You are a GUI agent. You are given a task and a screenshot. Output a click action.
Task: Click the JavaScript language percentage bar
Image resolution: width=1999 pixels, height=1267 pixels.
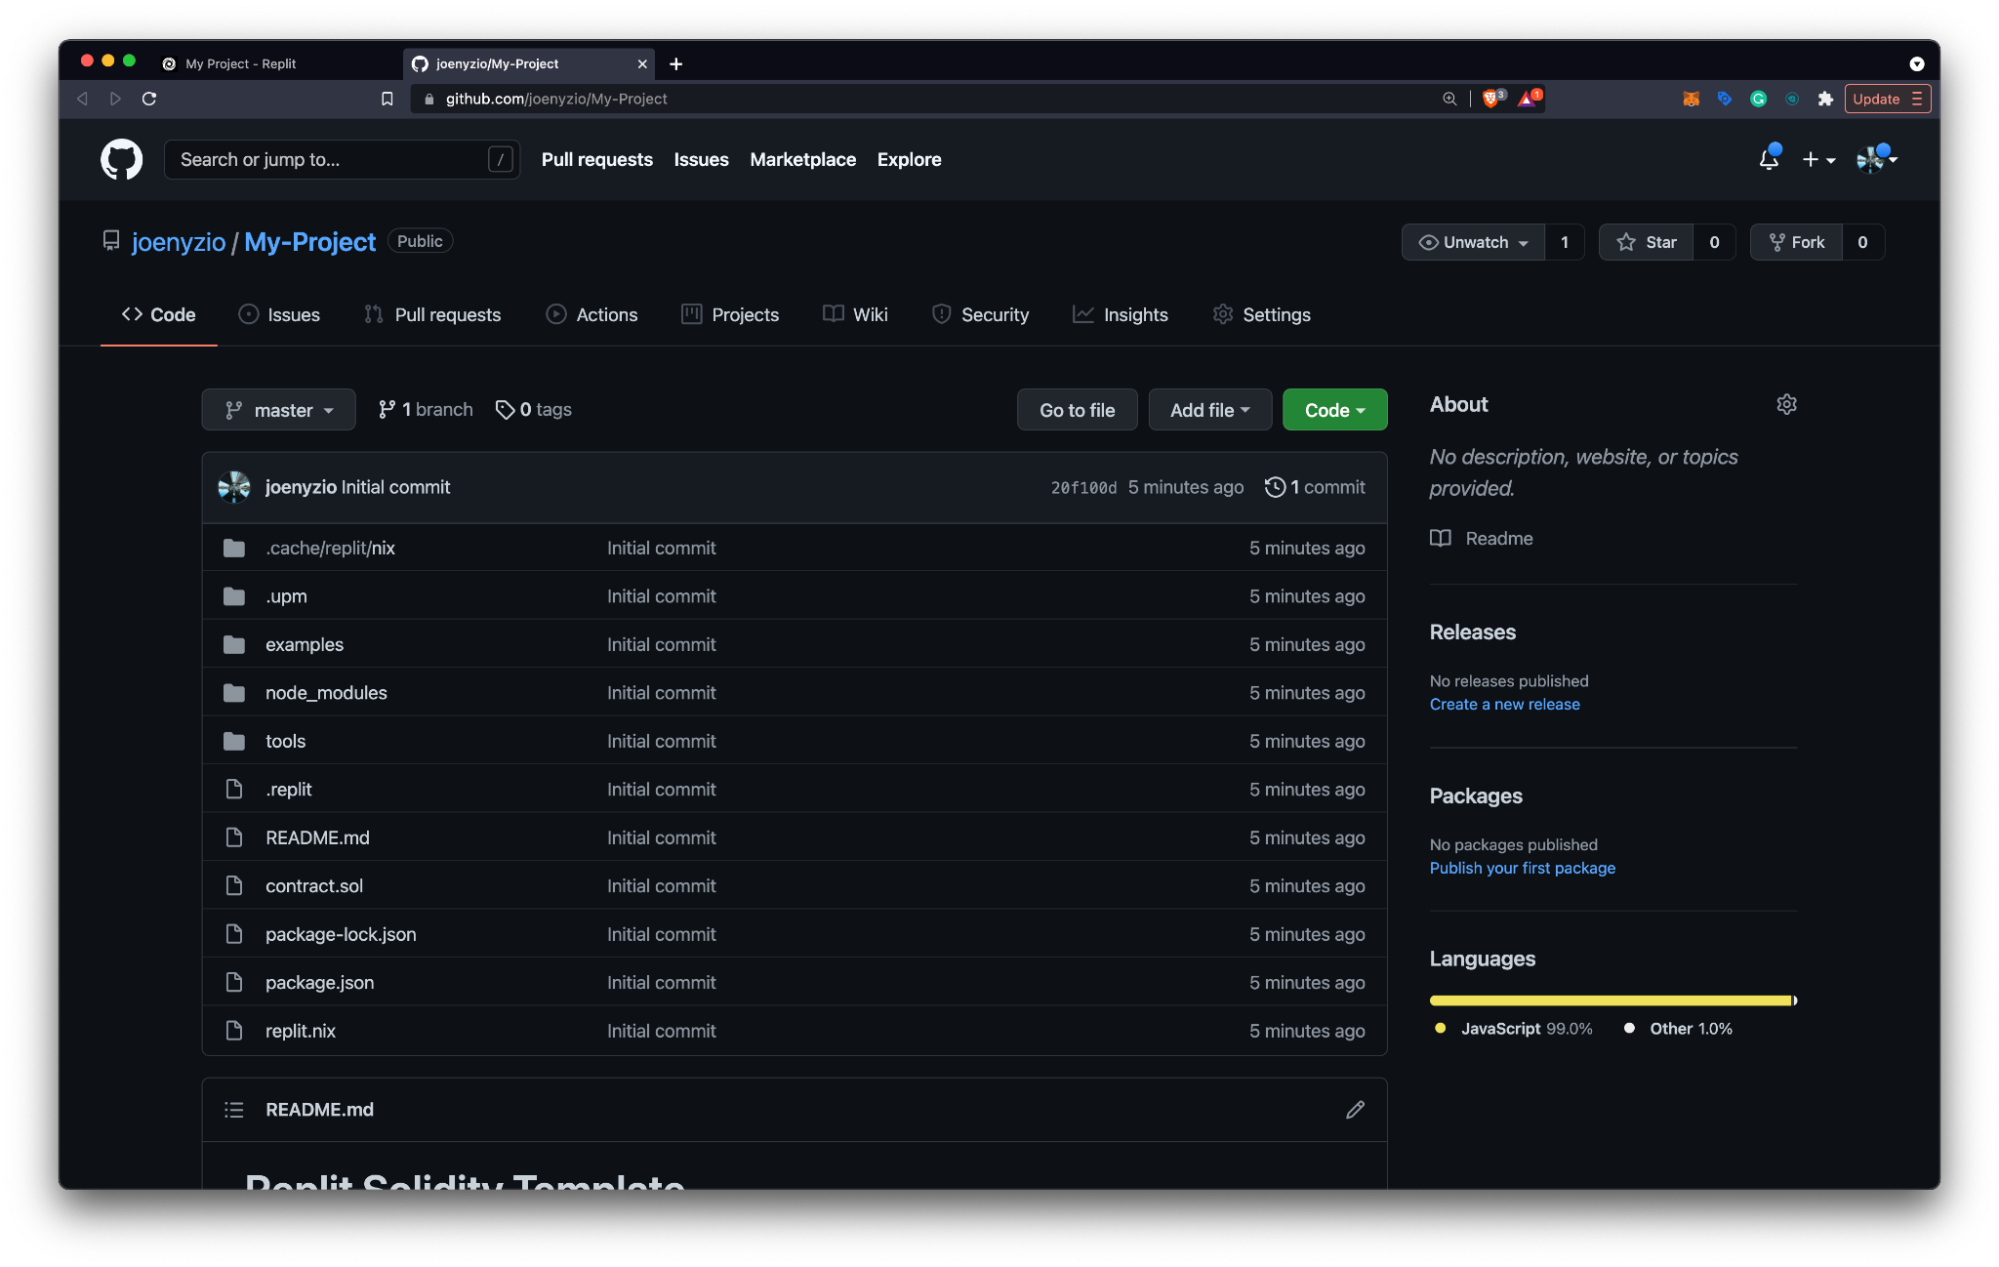(1603, 1000)
